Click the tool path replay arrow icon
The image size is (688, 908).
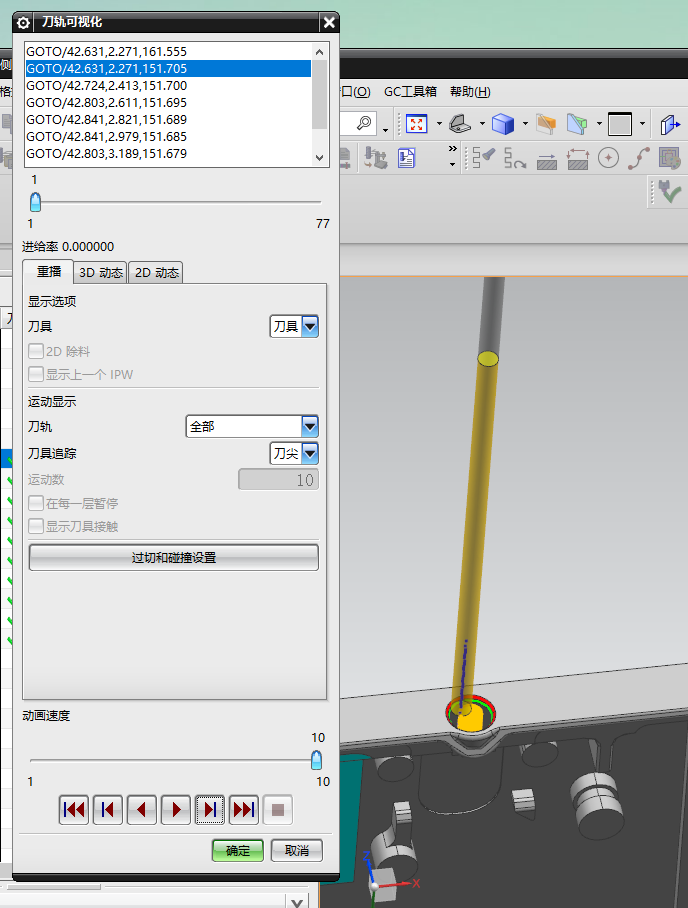coord(514,158)
